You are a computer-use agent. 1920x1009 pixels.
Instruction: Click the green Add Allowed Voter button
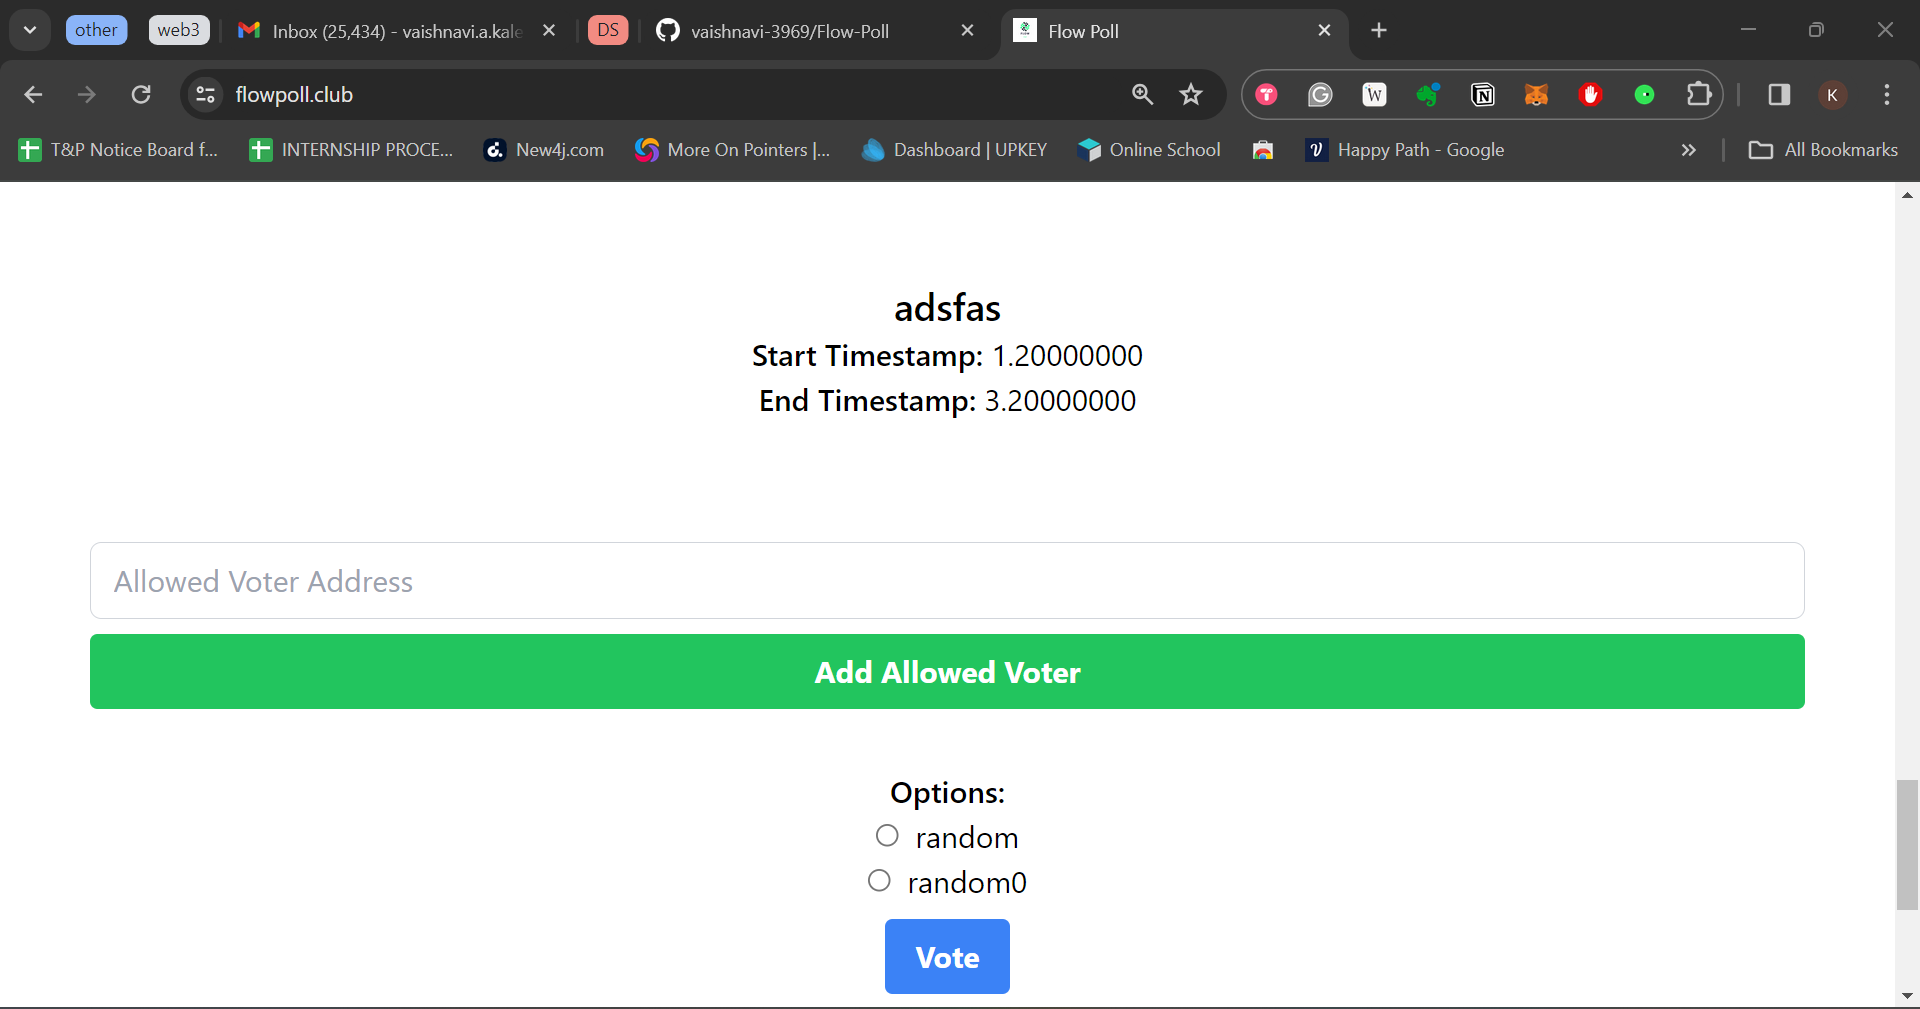coord(947,672)
